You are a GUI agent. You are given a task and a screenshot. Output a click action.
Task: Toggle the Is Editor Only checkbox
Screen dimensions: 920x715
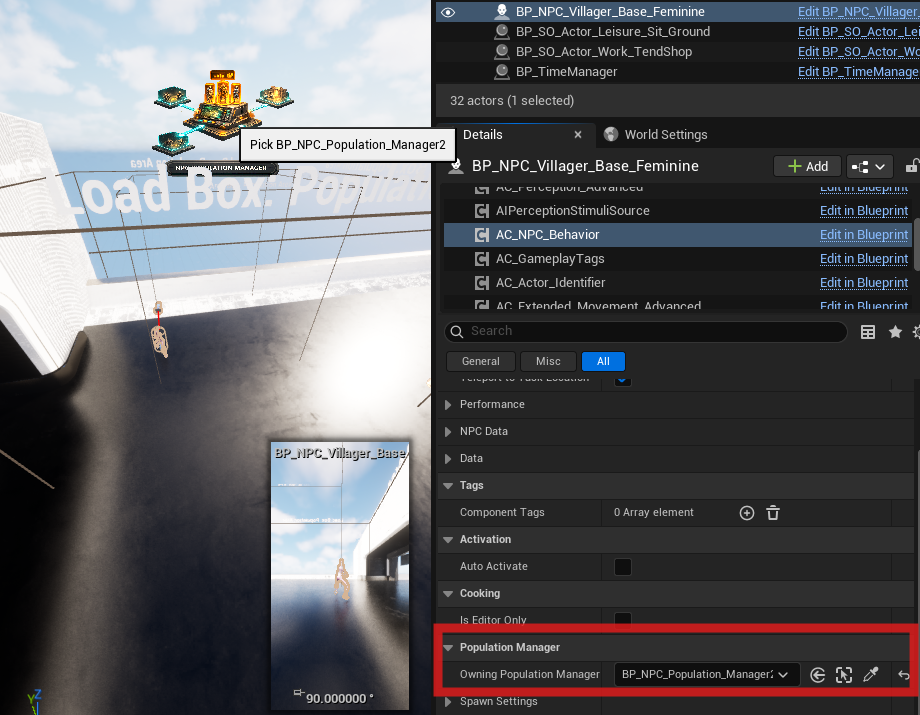pyautogui.click(x=623, y=620)
